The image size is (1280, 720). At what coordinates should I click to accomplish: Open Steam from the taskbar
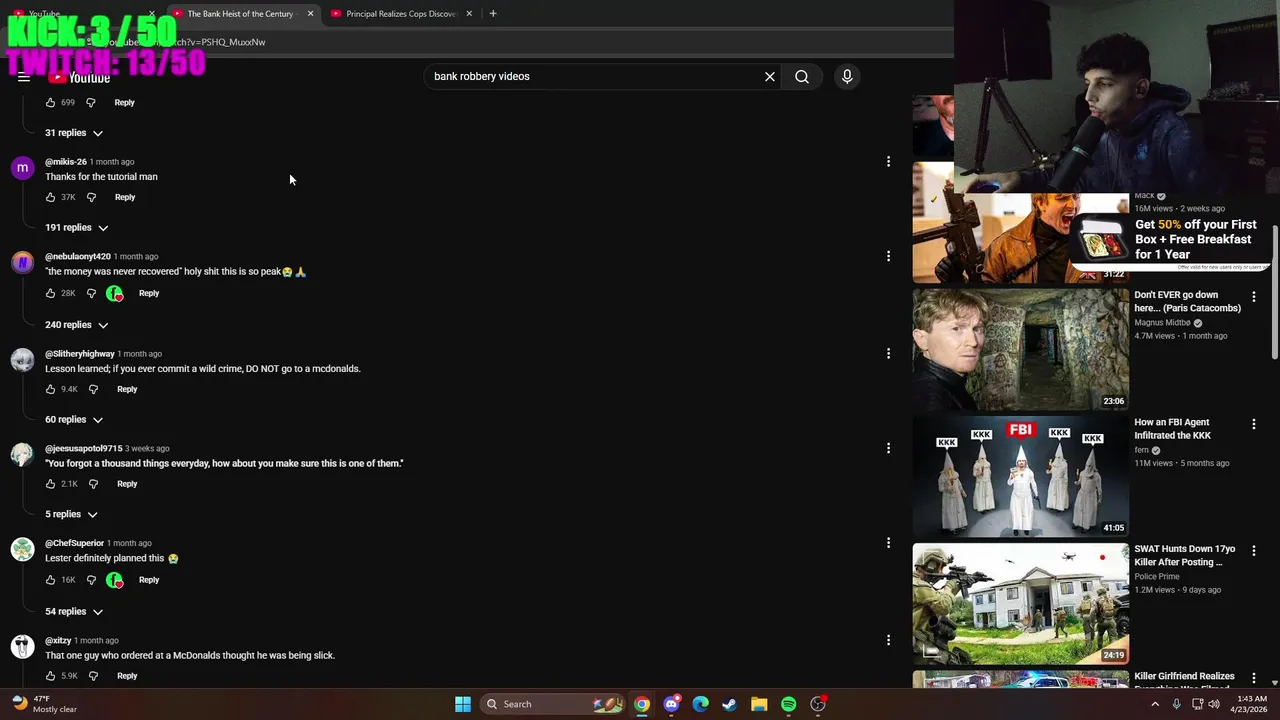pyautogui.click(x=730, y=704)
